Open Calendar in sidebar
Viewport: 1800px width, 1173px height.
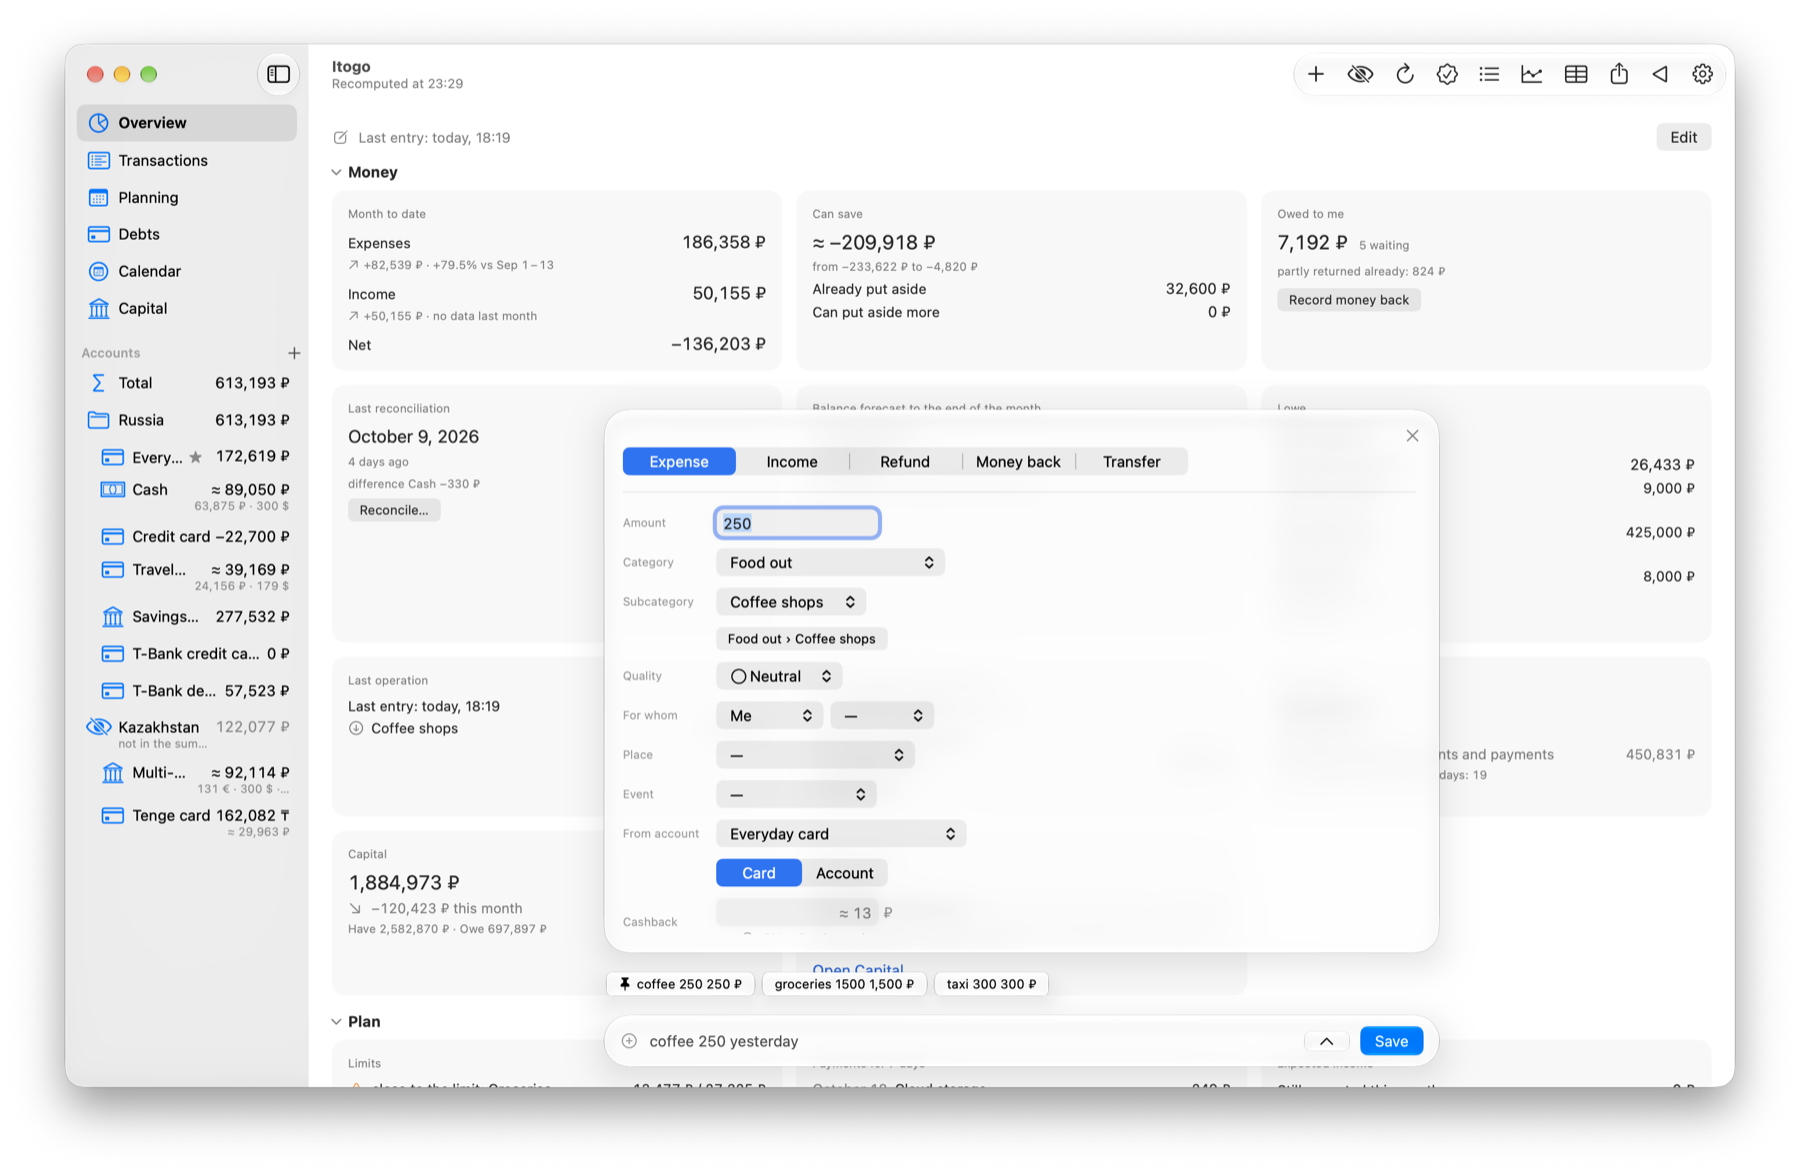(x=187, y=271)
